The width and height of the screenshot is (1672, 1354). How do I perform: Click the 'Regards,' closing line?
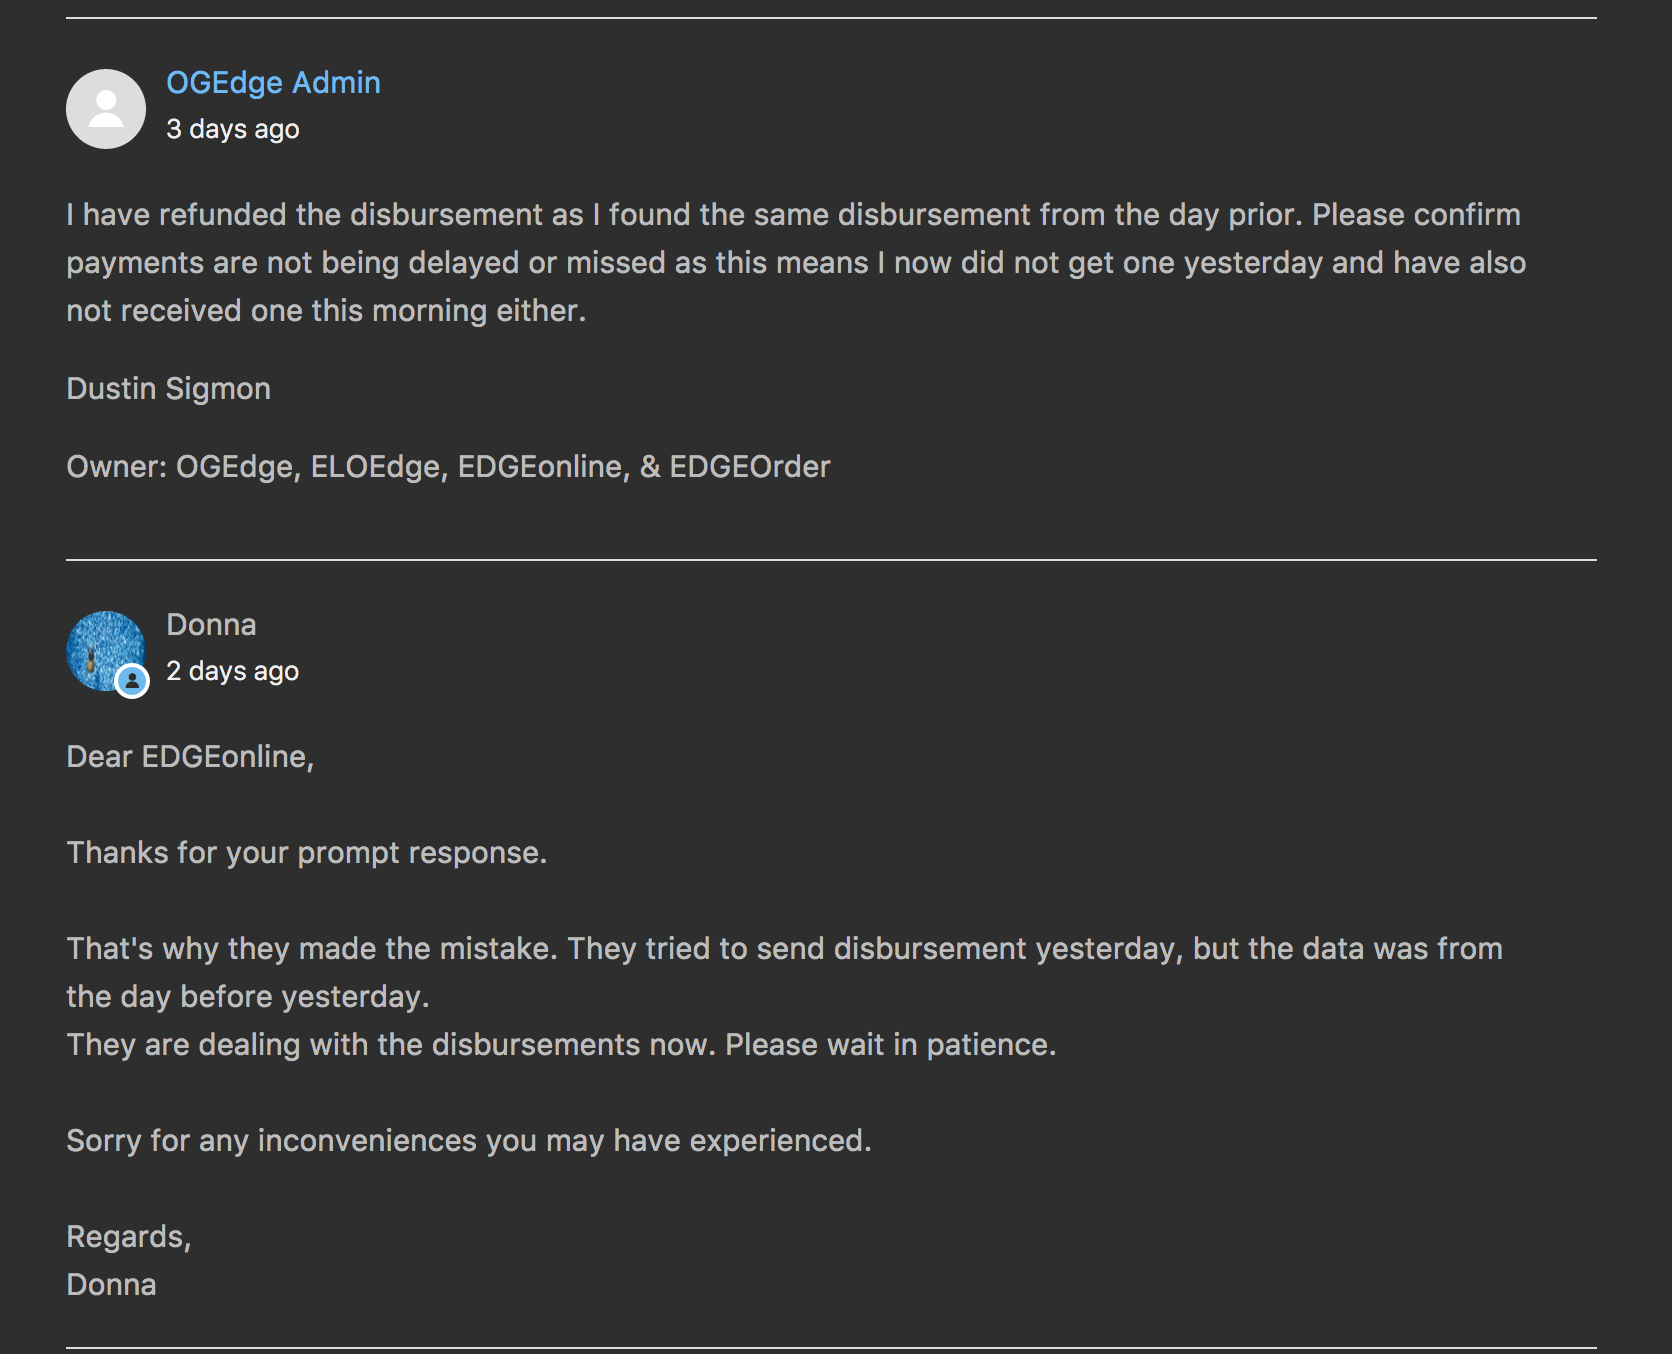point(128,1236)
